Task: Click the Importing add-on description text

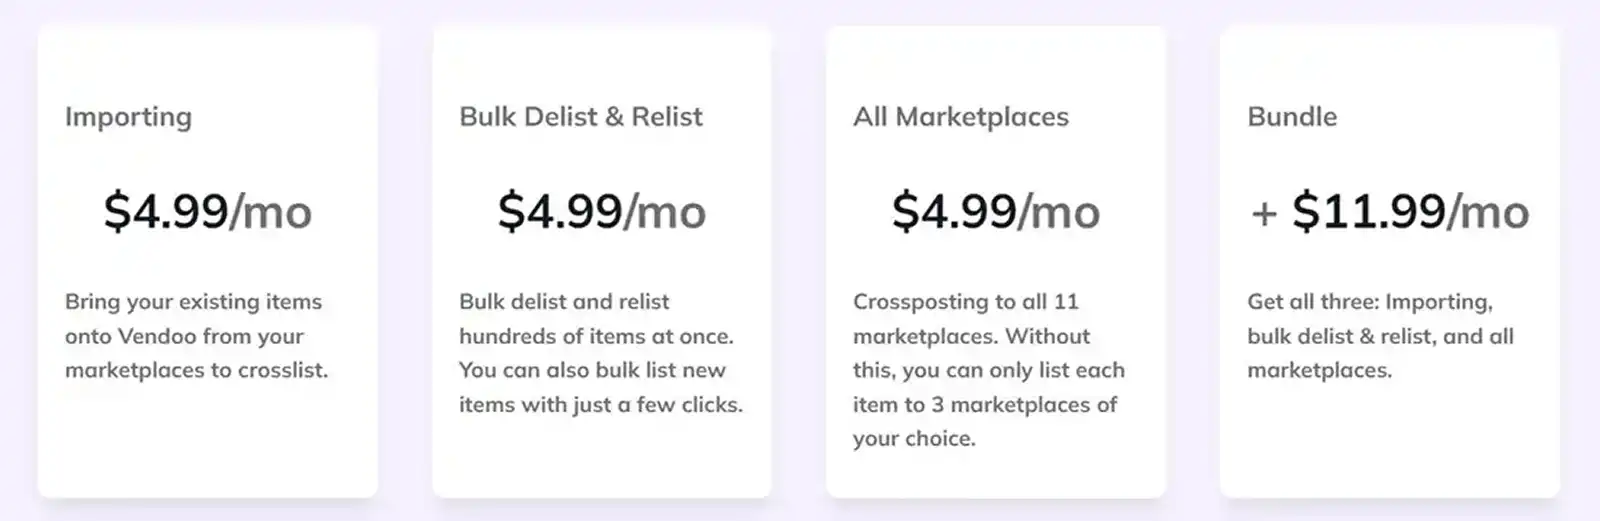Action: (196, 336)
